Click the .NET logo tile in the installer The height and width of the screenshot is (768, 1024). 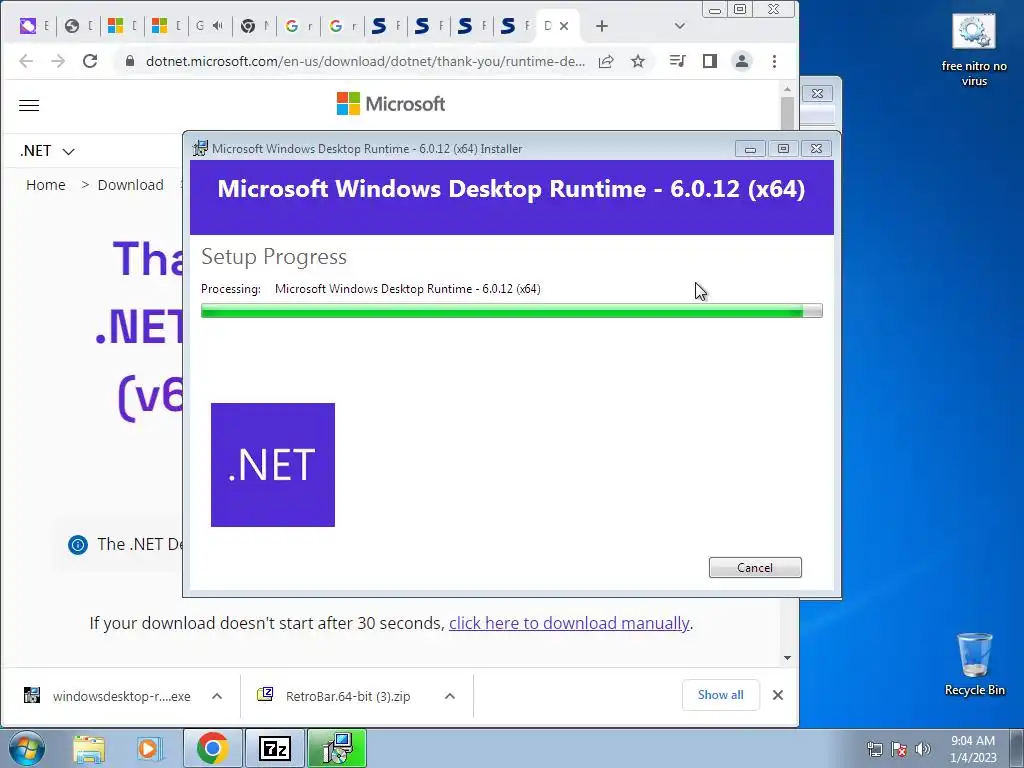(273, 465)
